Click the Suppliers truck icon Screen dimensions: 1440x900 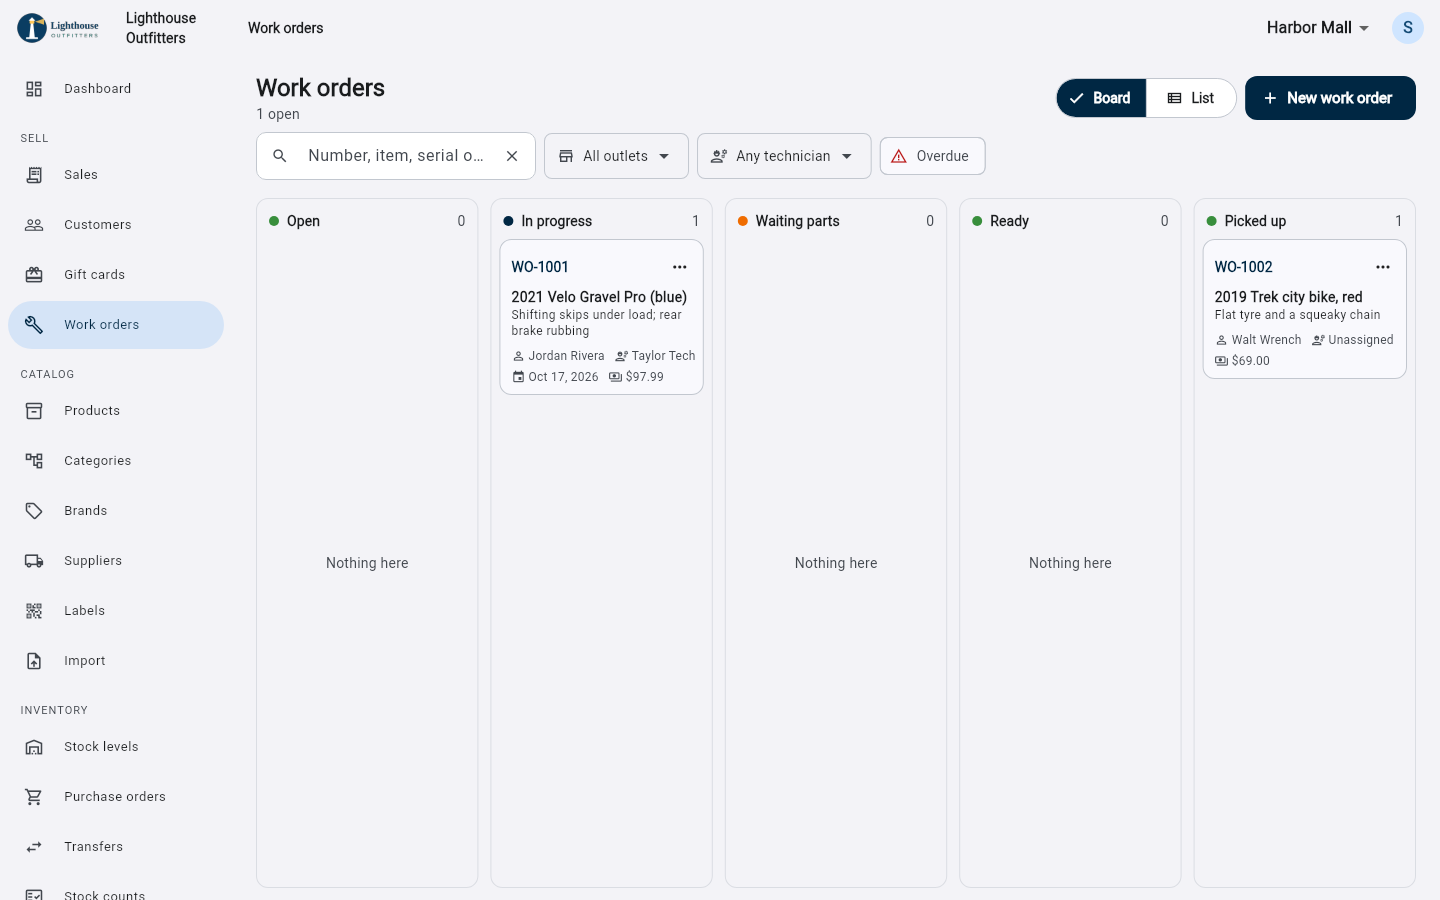tap(34, 561)
